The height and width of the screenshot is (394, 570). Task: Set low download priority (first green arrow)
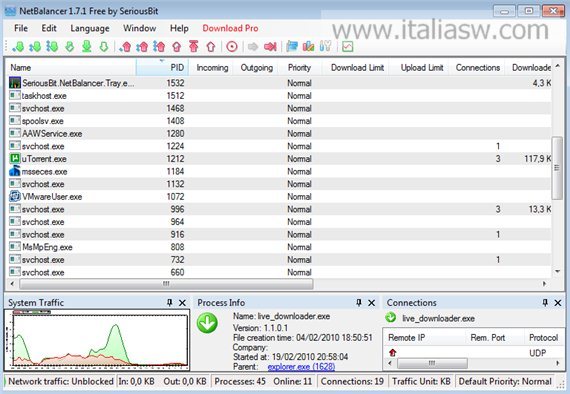(18, 47)
